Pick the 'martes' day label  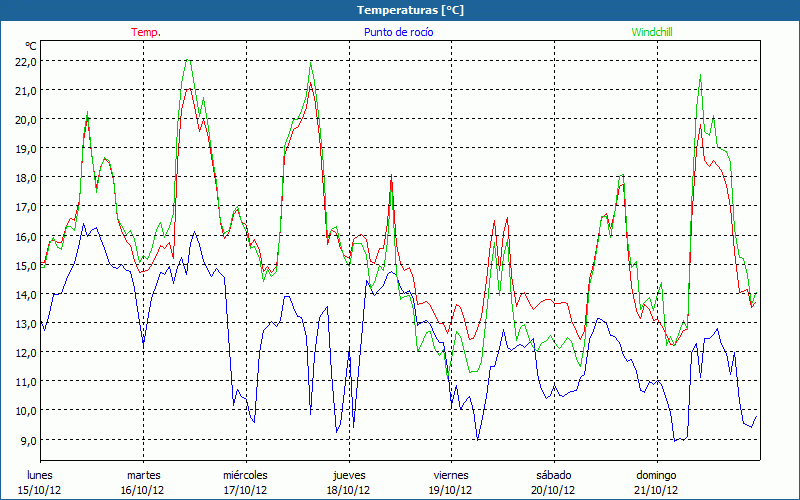pyautogui.click(x=143, y=475)
